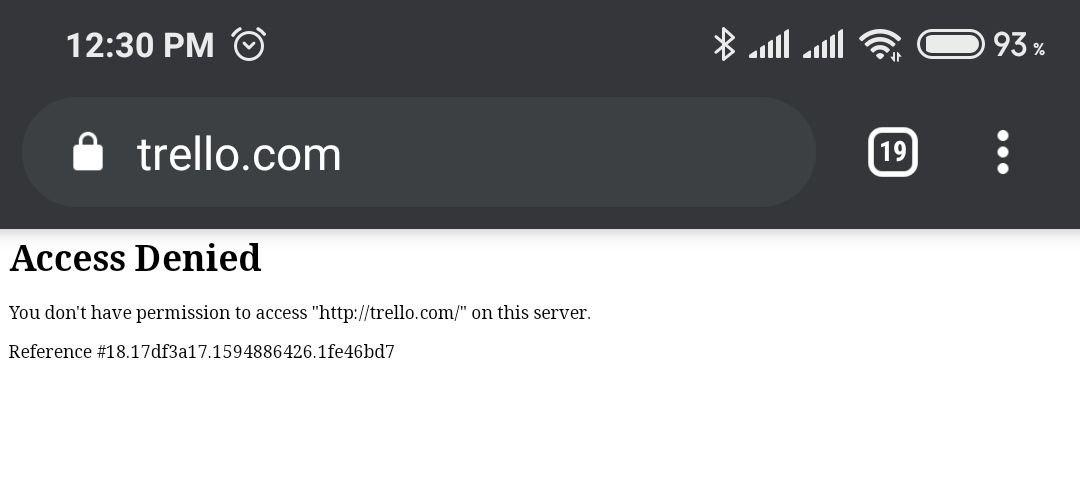
Task: Open the three-dot browser menu
Action: click(1003, 152)
